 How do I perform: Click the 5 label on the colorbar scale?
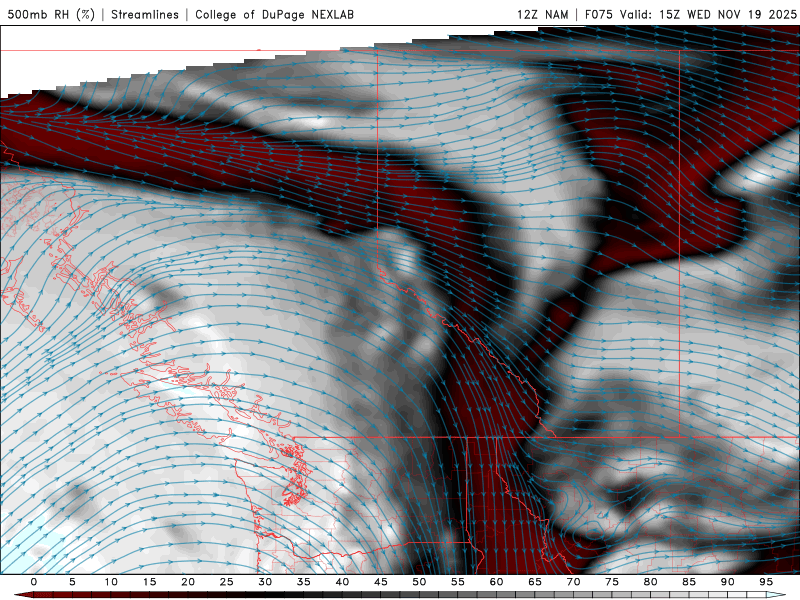pos(72,582)
